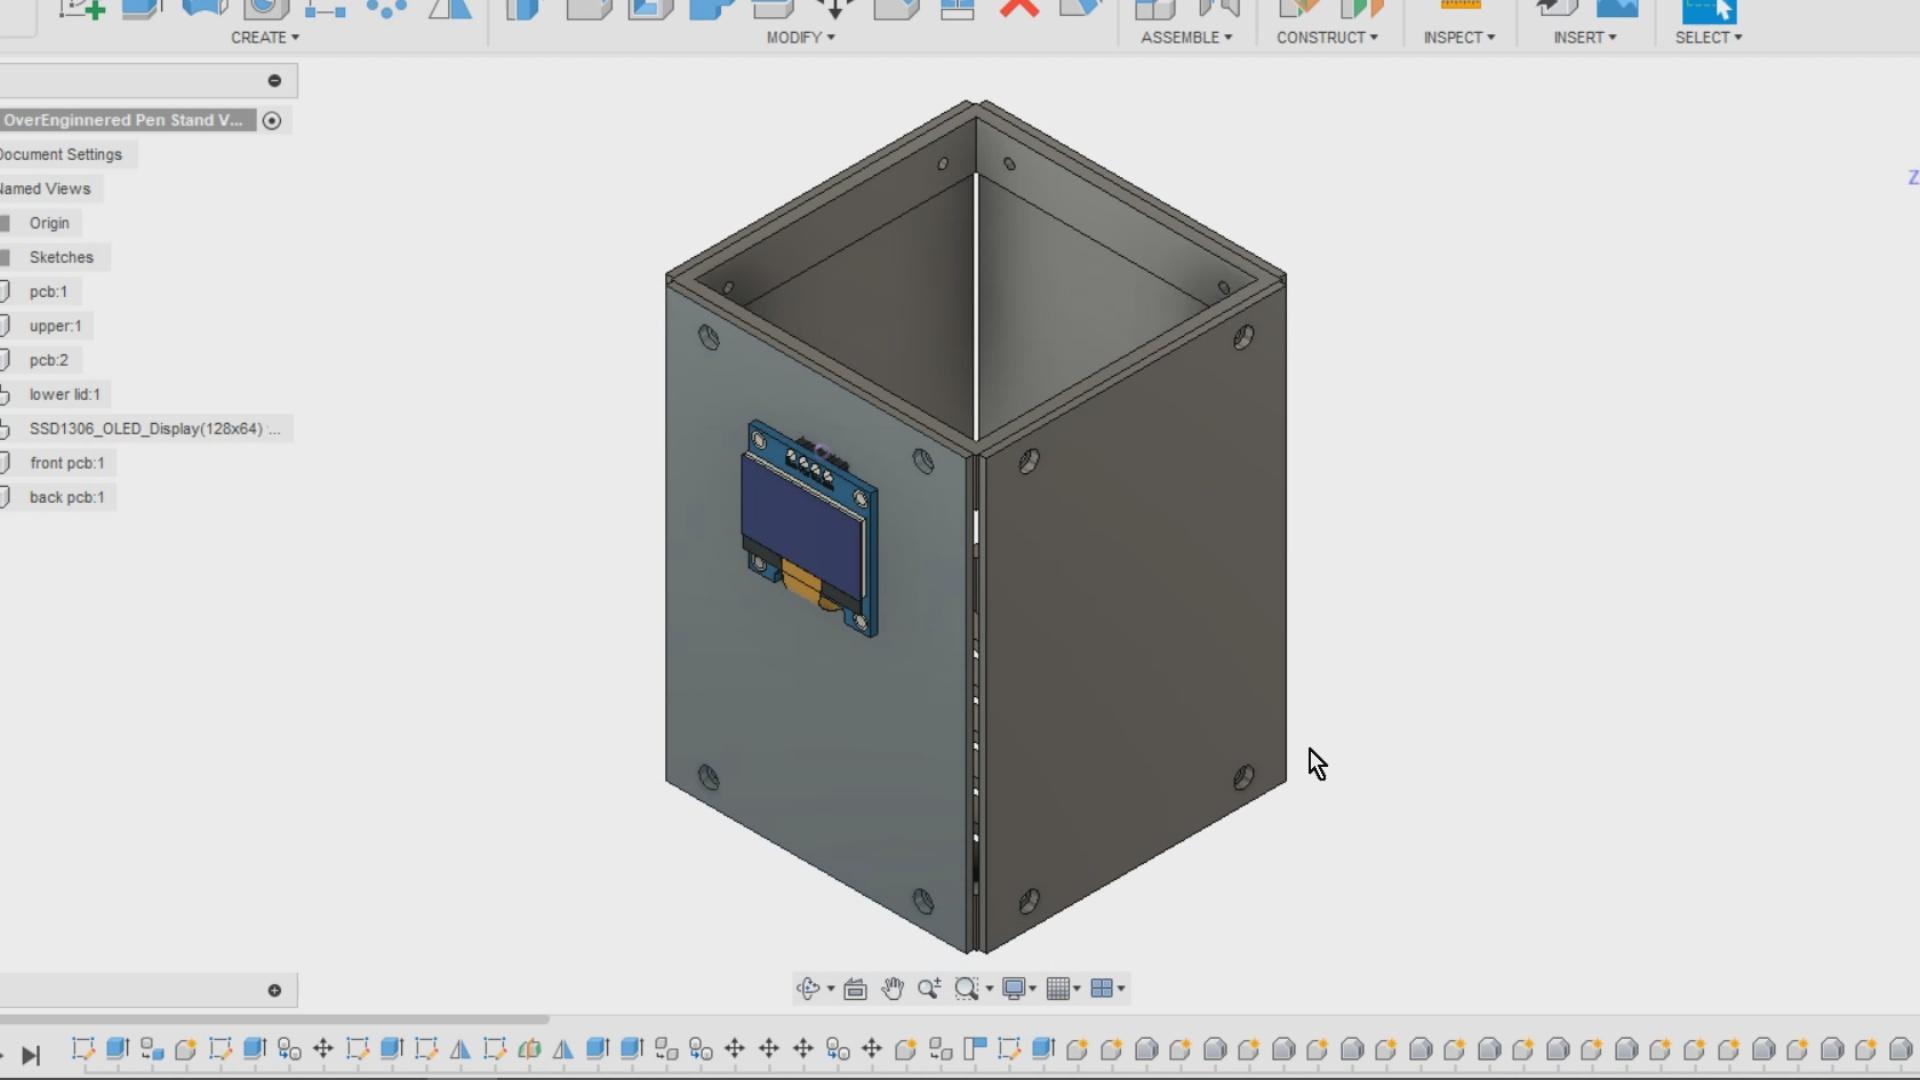Collapse the browser panel with minus button

pos(274,81)
